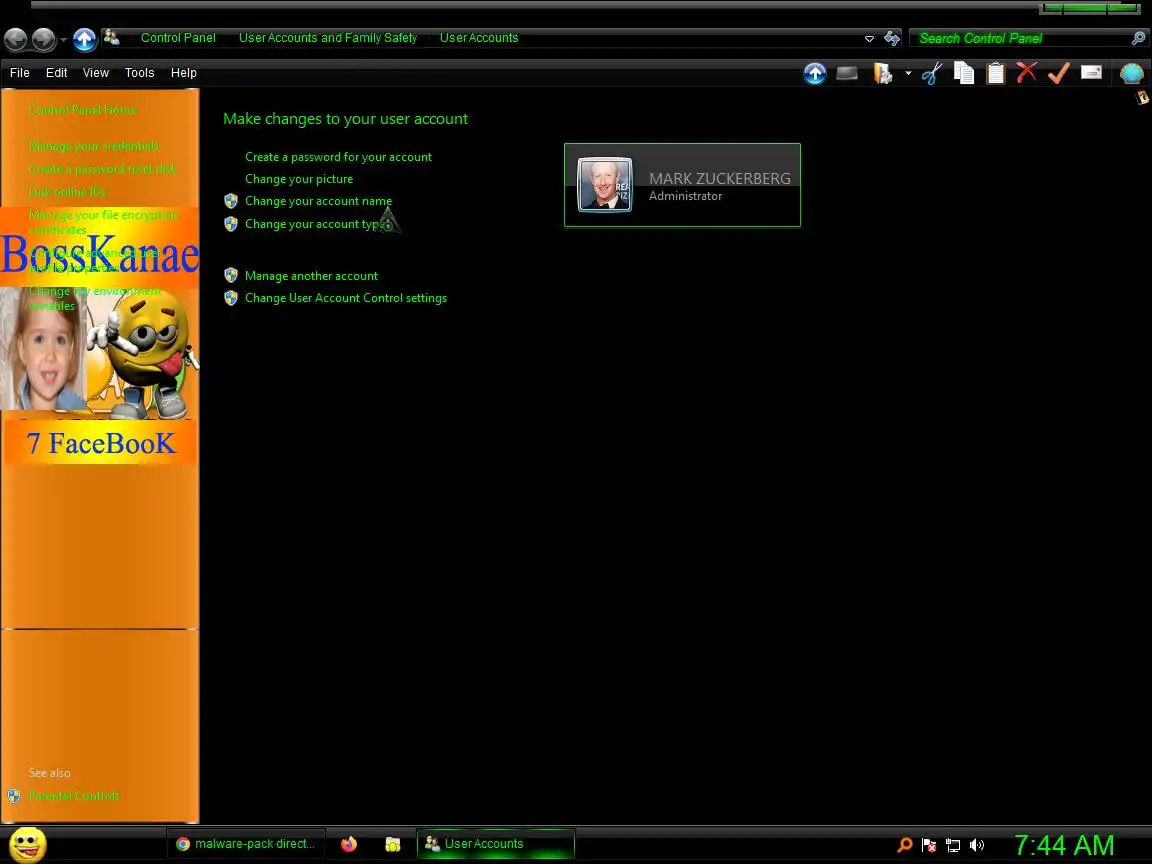Click the Copy pages toolbar icon
This screenshot has height=864, width=1152.
pyautogui.click(x=964, y=73)
